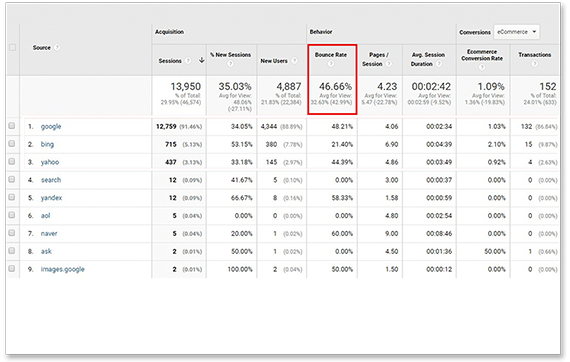Screen dimensions: 570x362
Task: Click images.google's % new sessions 100.00%
Action: point(240,269)
